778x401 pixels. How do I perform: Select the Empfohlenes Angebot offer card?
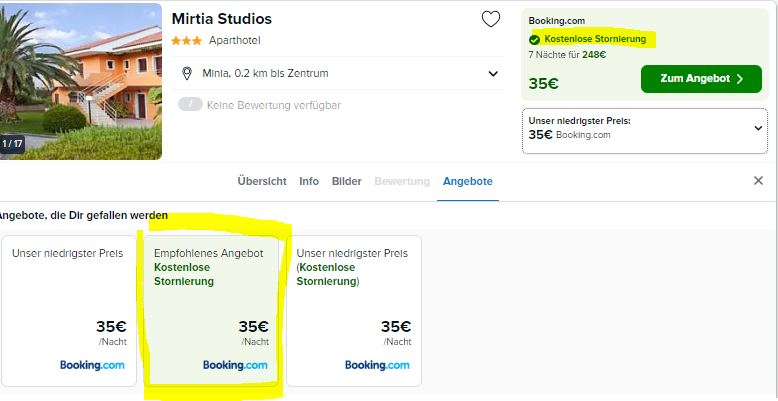point(211,311)
